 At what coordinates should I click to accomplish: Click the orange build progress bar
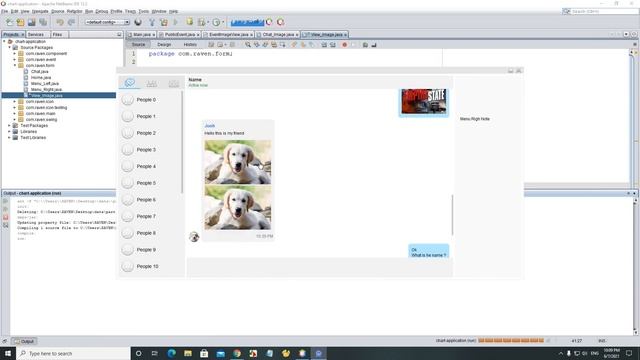[511, 340]
